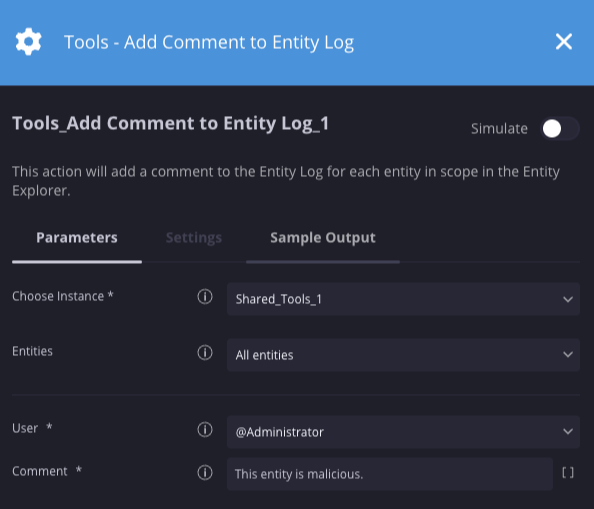Image resolution: width=594 pixels, height=509 pixels.
Task: Switch to the Settings tab
Action: tap(194, 238)
